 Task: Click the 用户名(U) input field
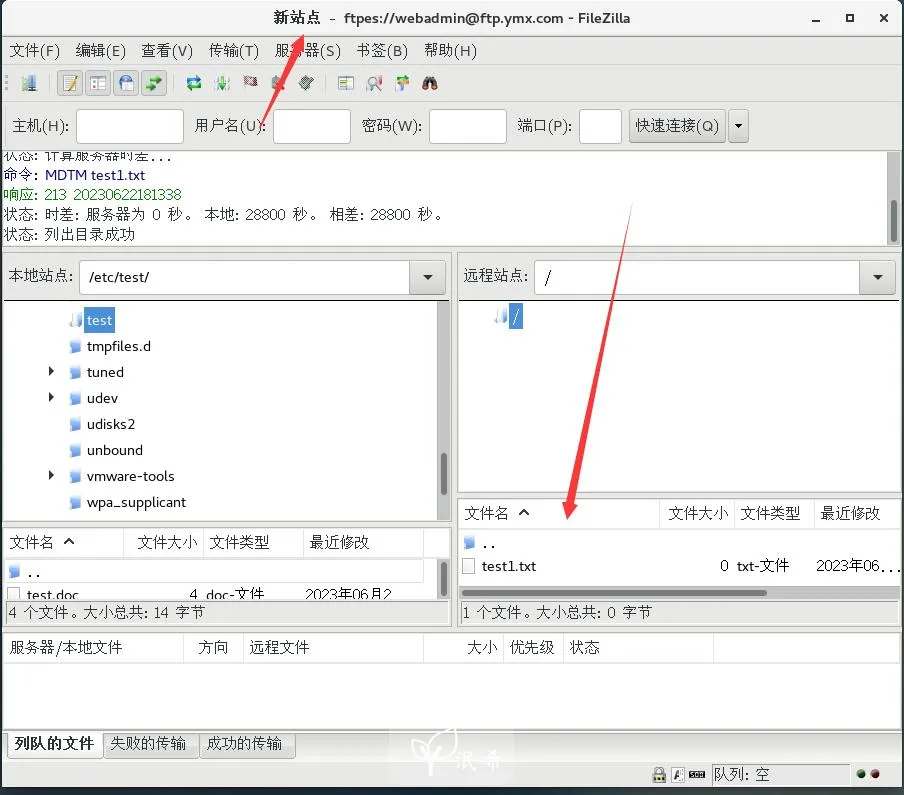tap(312, 126)
